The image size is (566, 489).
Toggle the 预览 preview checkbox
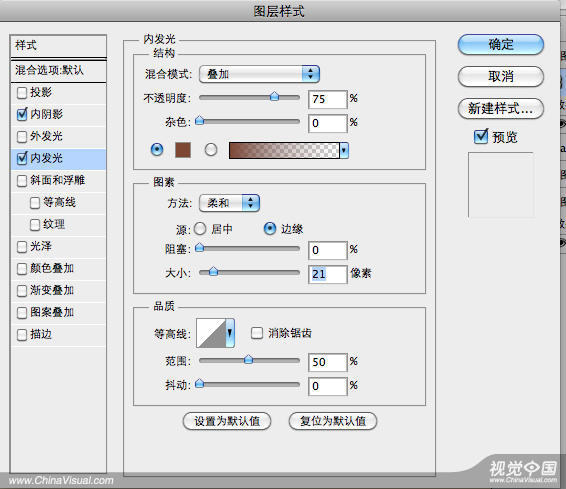[481, 137]
